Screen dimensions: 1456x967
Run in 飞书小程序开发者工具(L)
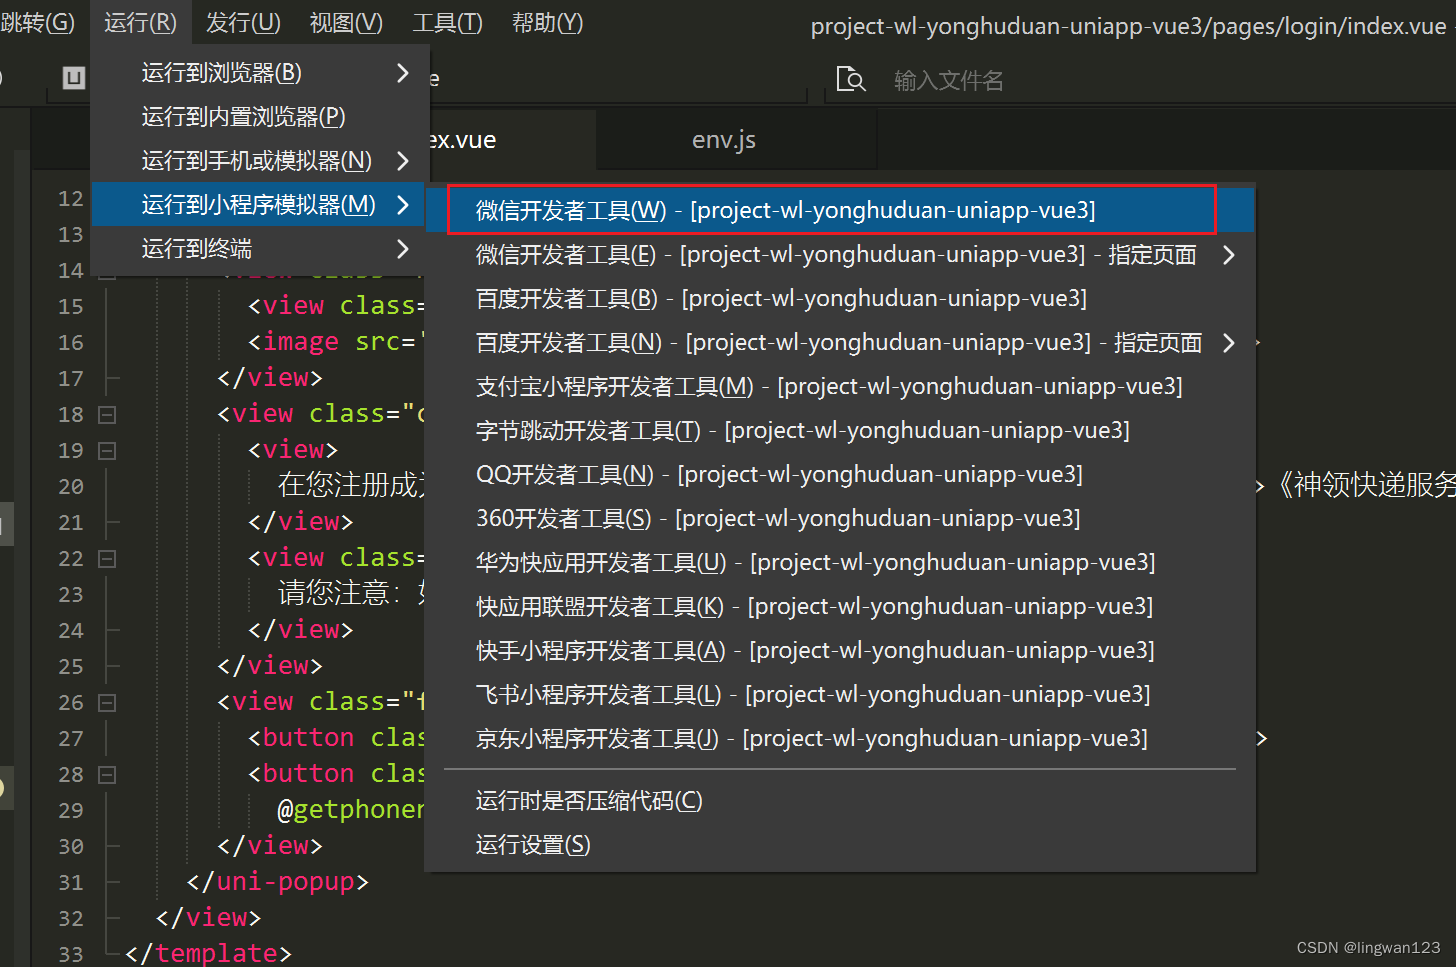tap(840, 695)
